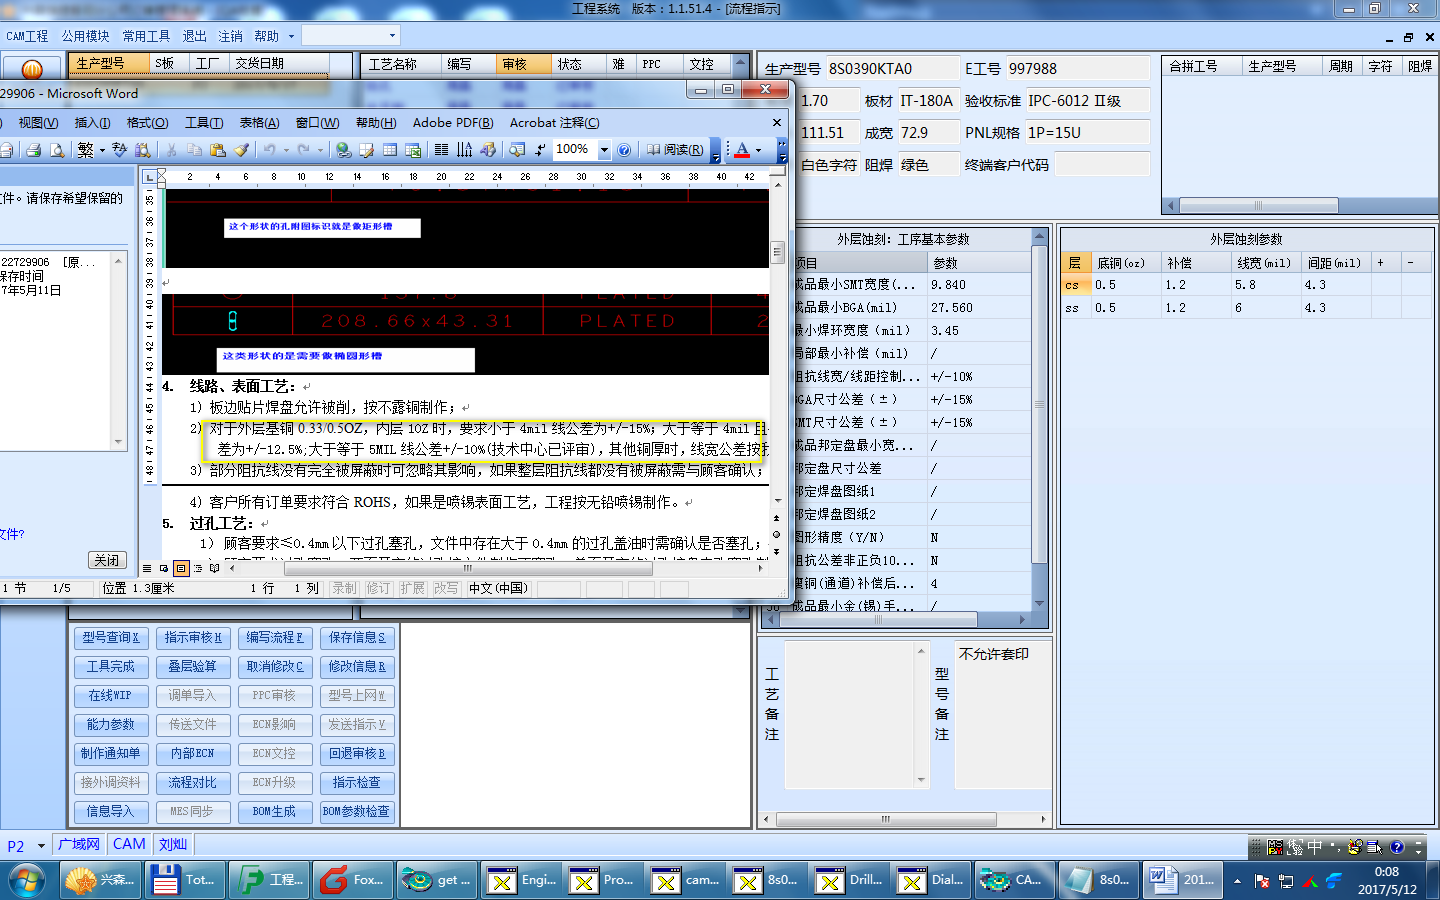The image size is (1440, 900).
Task: Click the Word print icon
Action: point(33,150)
